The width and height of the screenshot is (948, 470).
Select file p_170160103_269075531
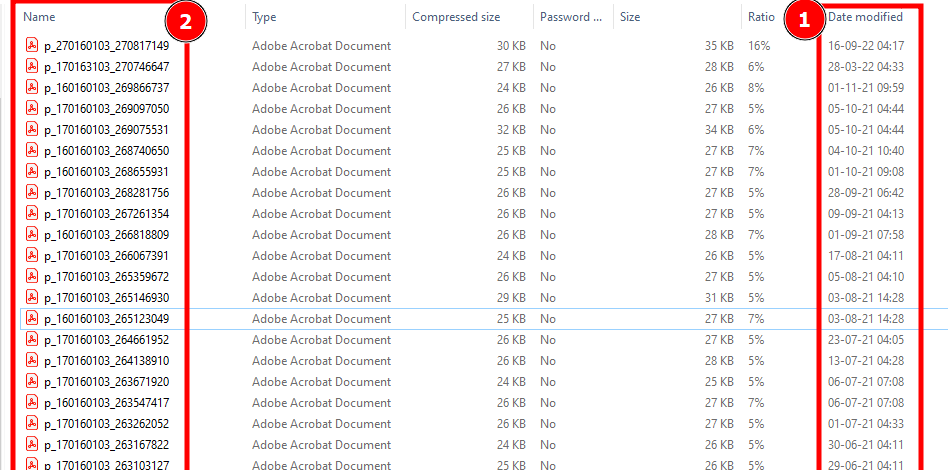[106, 130]
